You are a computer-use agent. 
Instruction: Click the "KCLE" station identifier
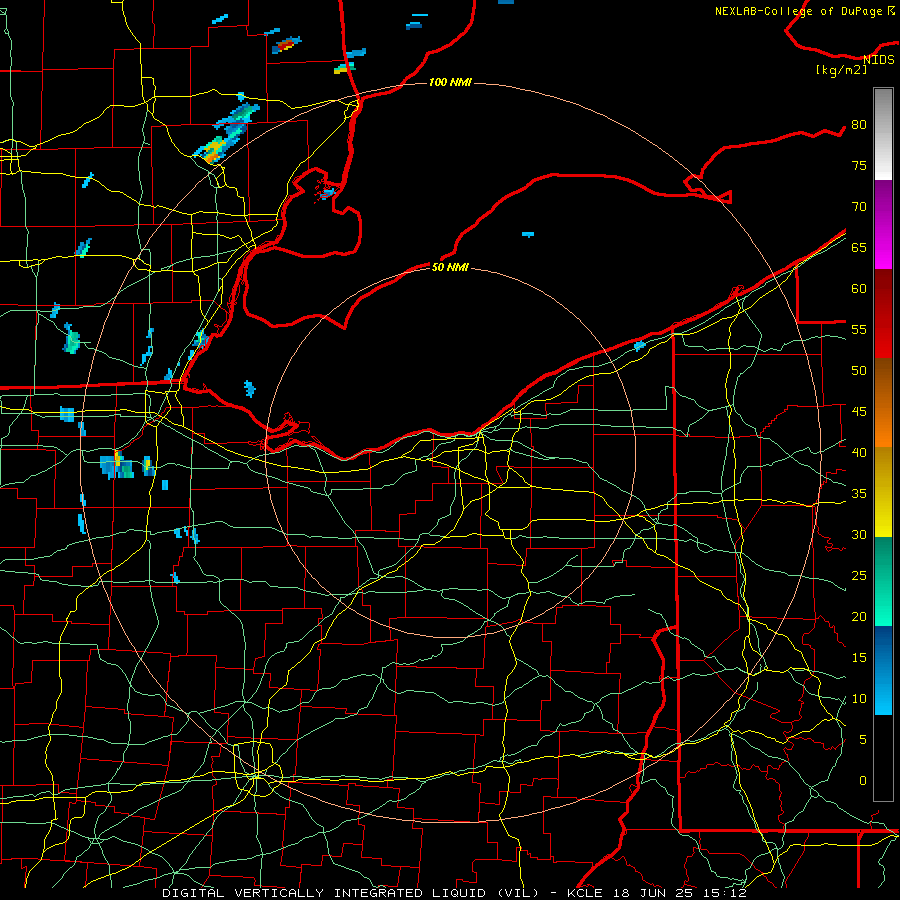pos(584,893)
